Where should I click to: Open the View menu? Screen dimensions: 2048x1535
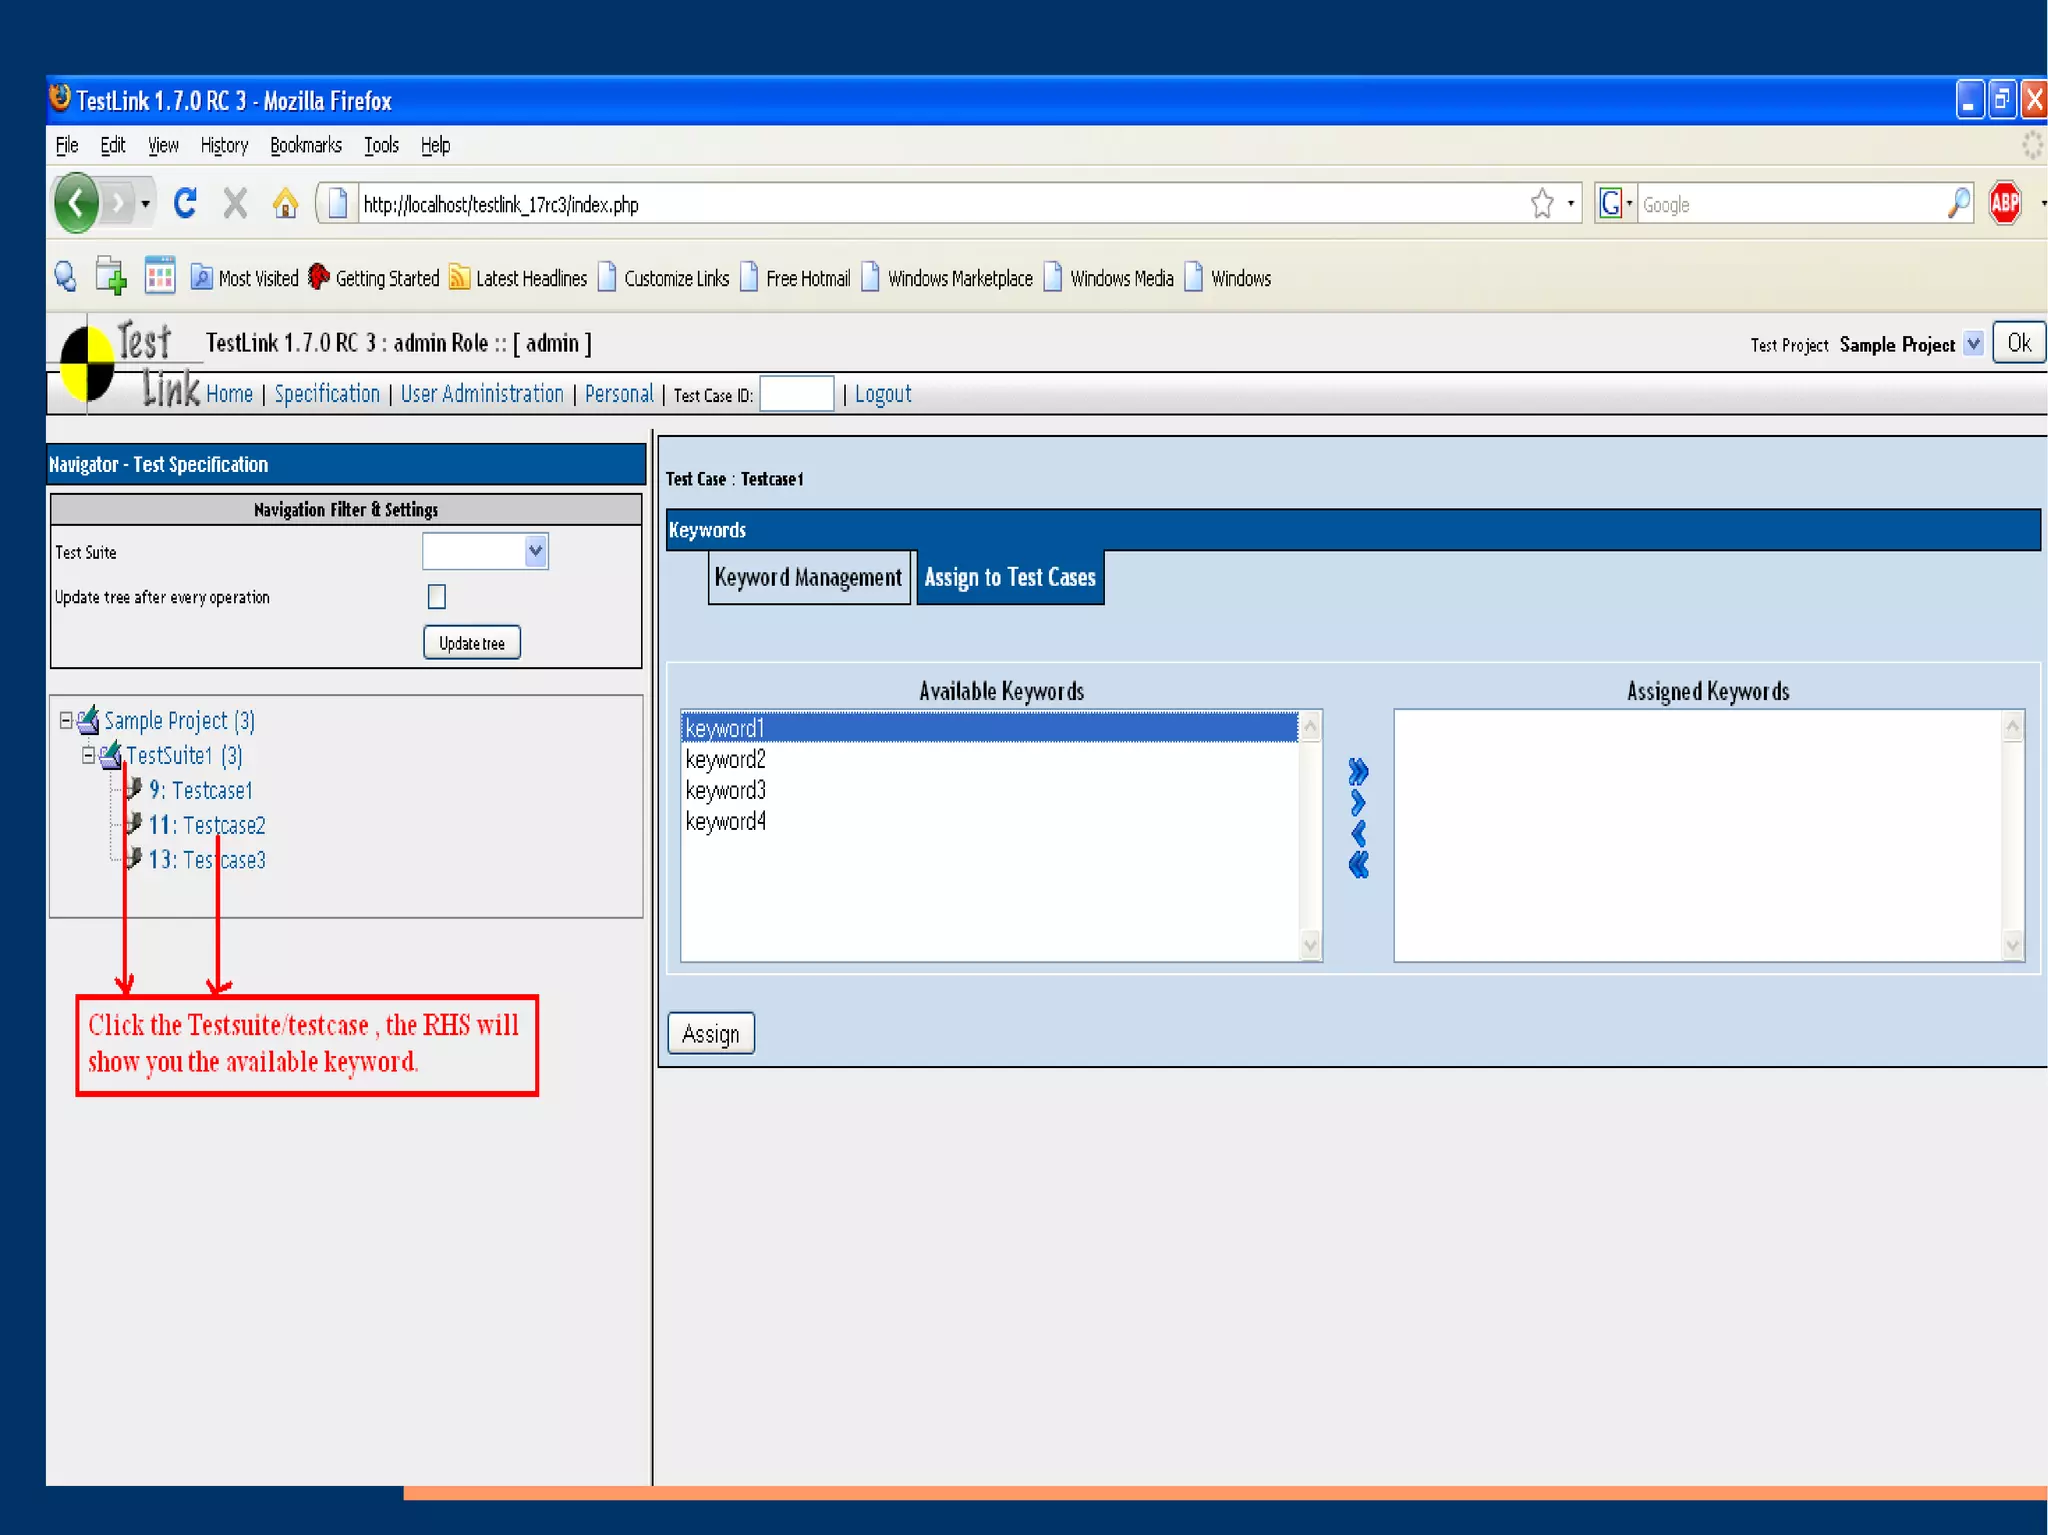[163, 146]
